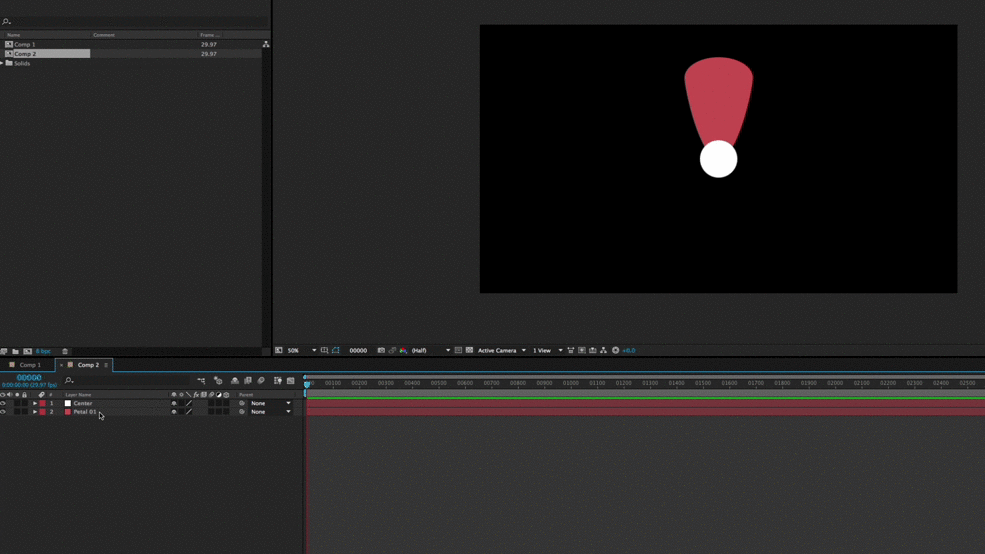The width and height of the screenshot is (985, 554).
Task: Close the Comp 2 timeline tab
Action: pyautogui.click(x=61, y=365)
